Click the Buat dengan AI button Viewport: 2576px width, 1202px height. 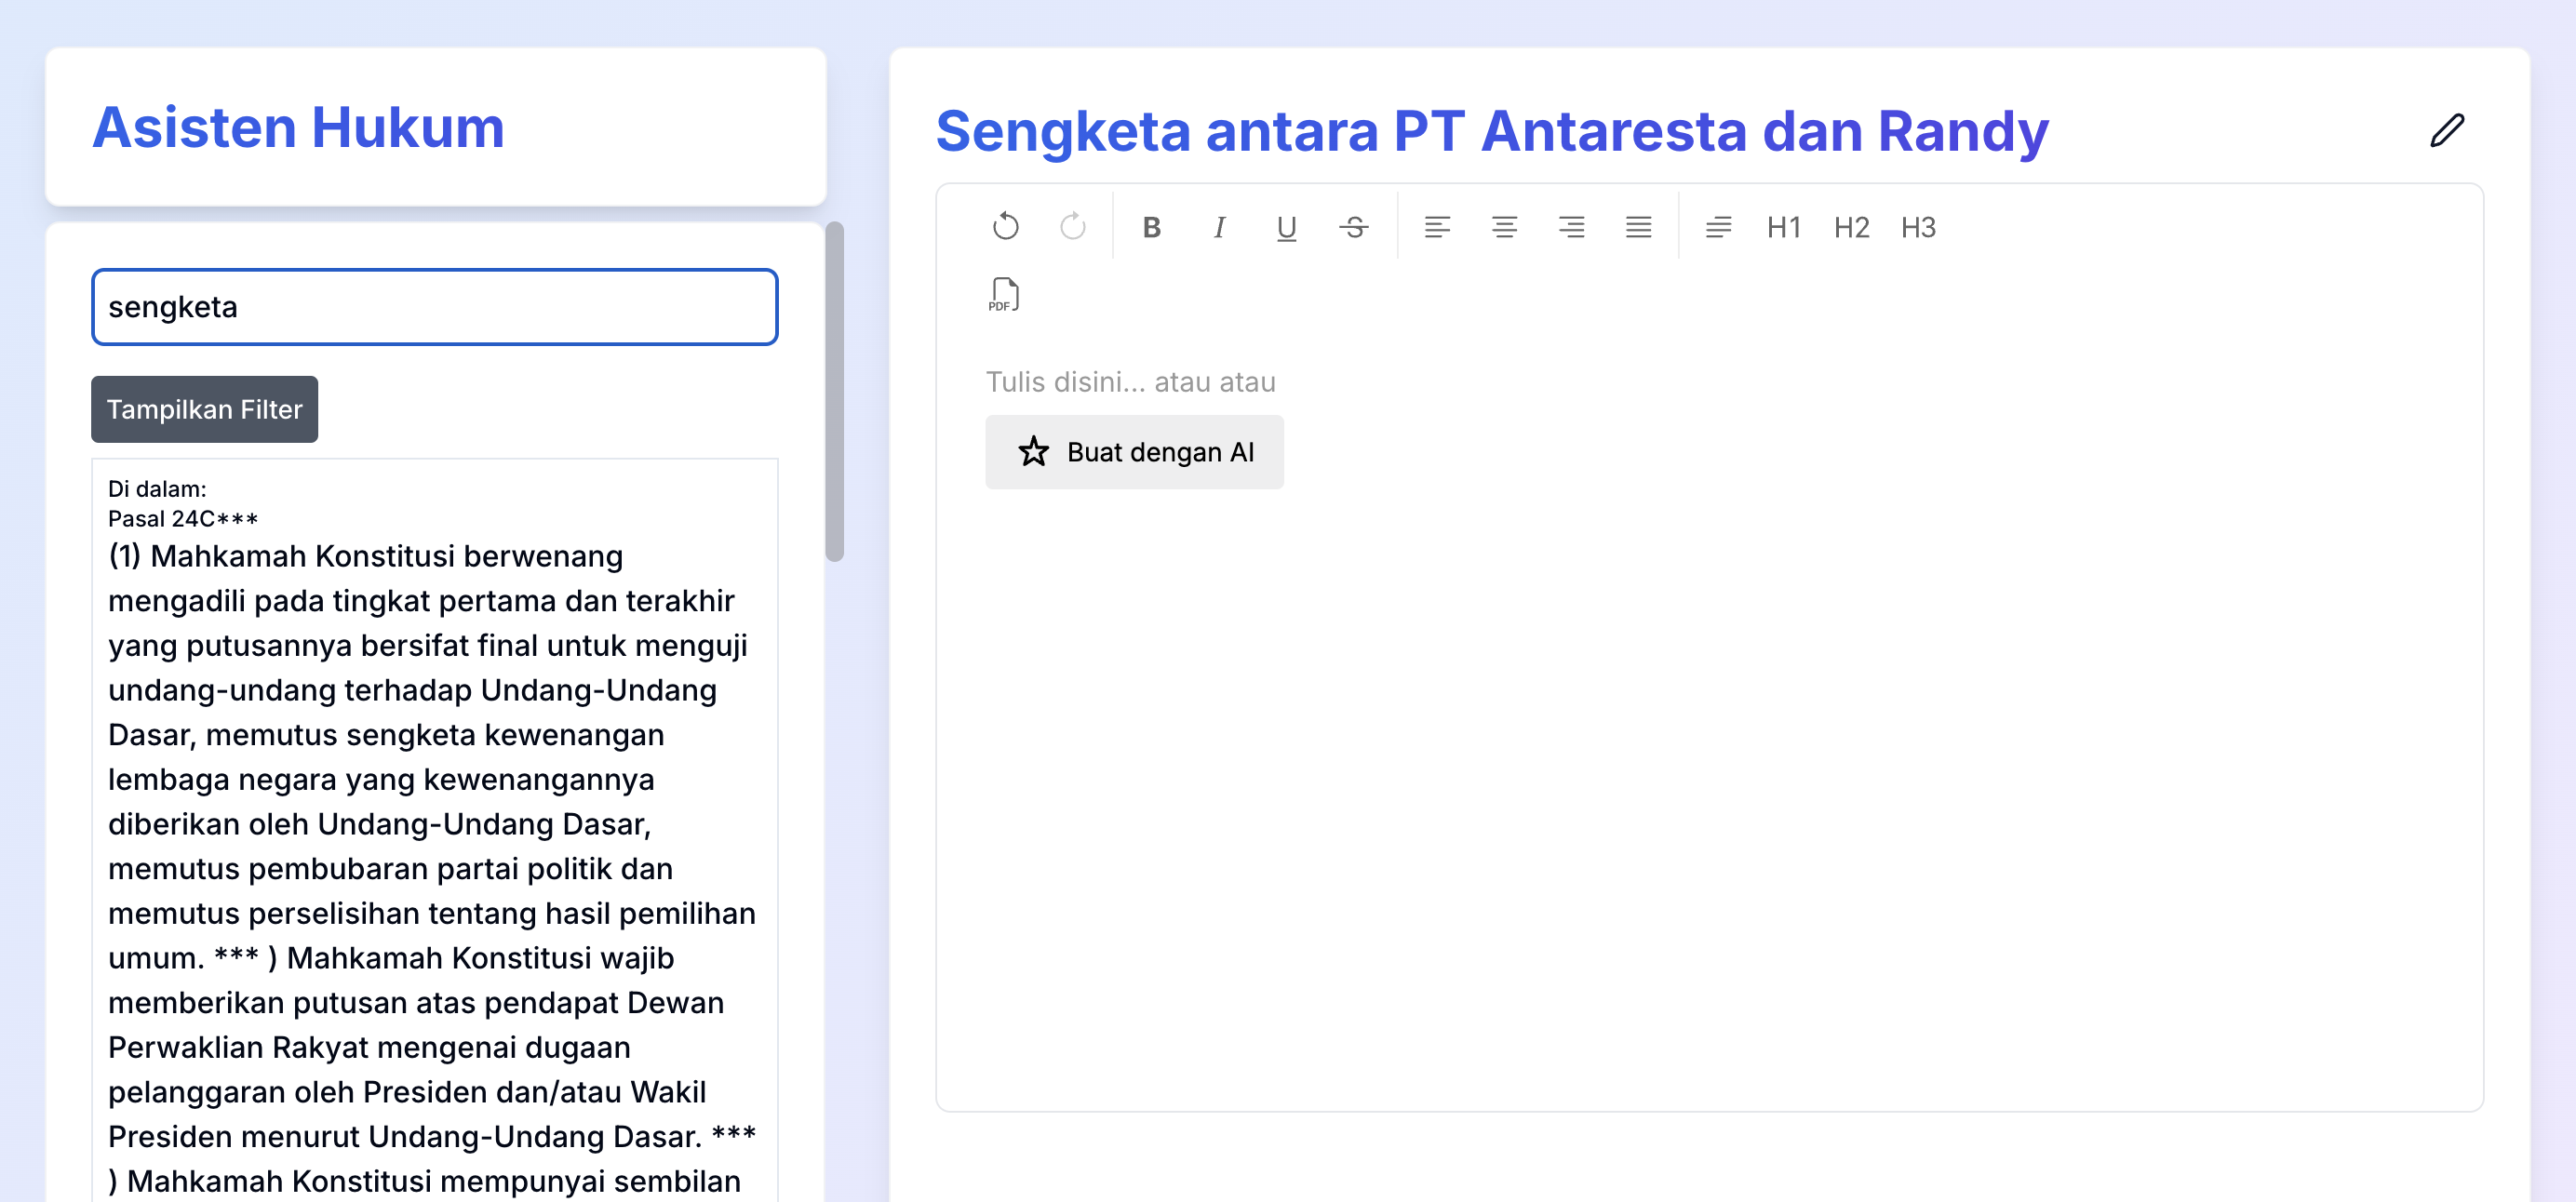click(1134, 452)
